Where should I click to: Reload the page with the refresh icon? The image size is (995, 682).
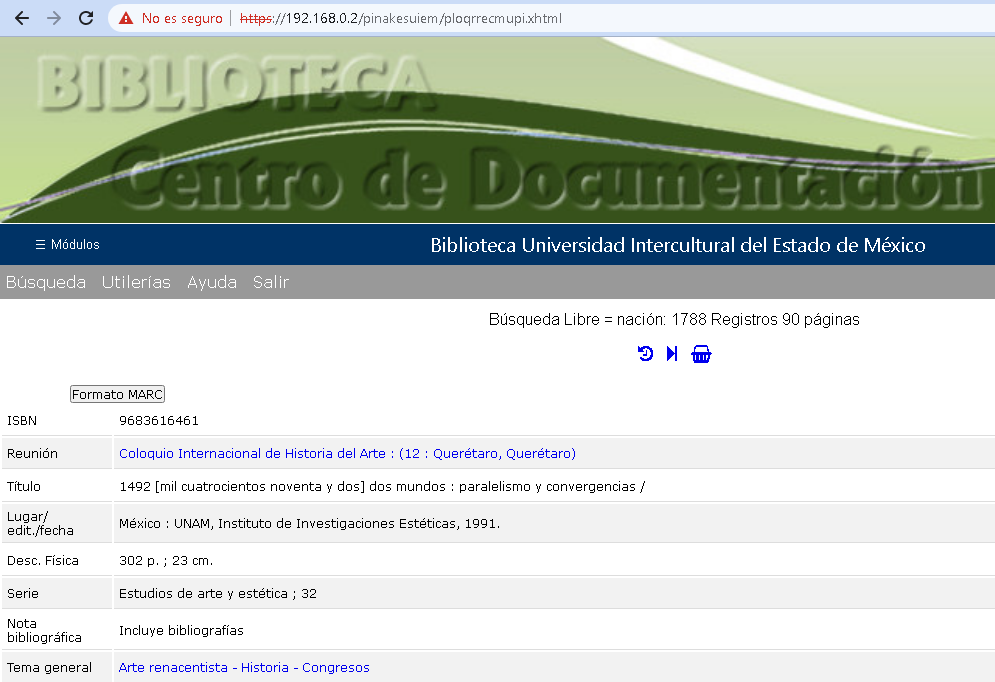86,18
